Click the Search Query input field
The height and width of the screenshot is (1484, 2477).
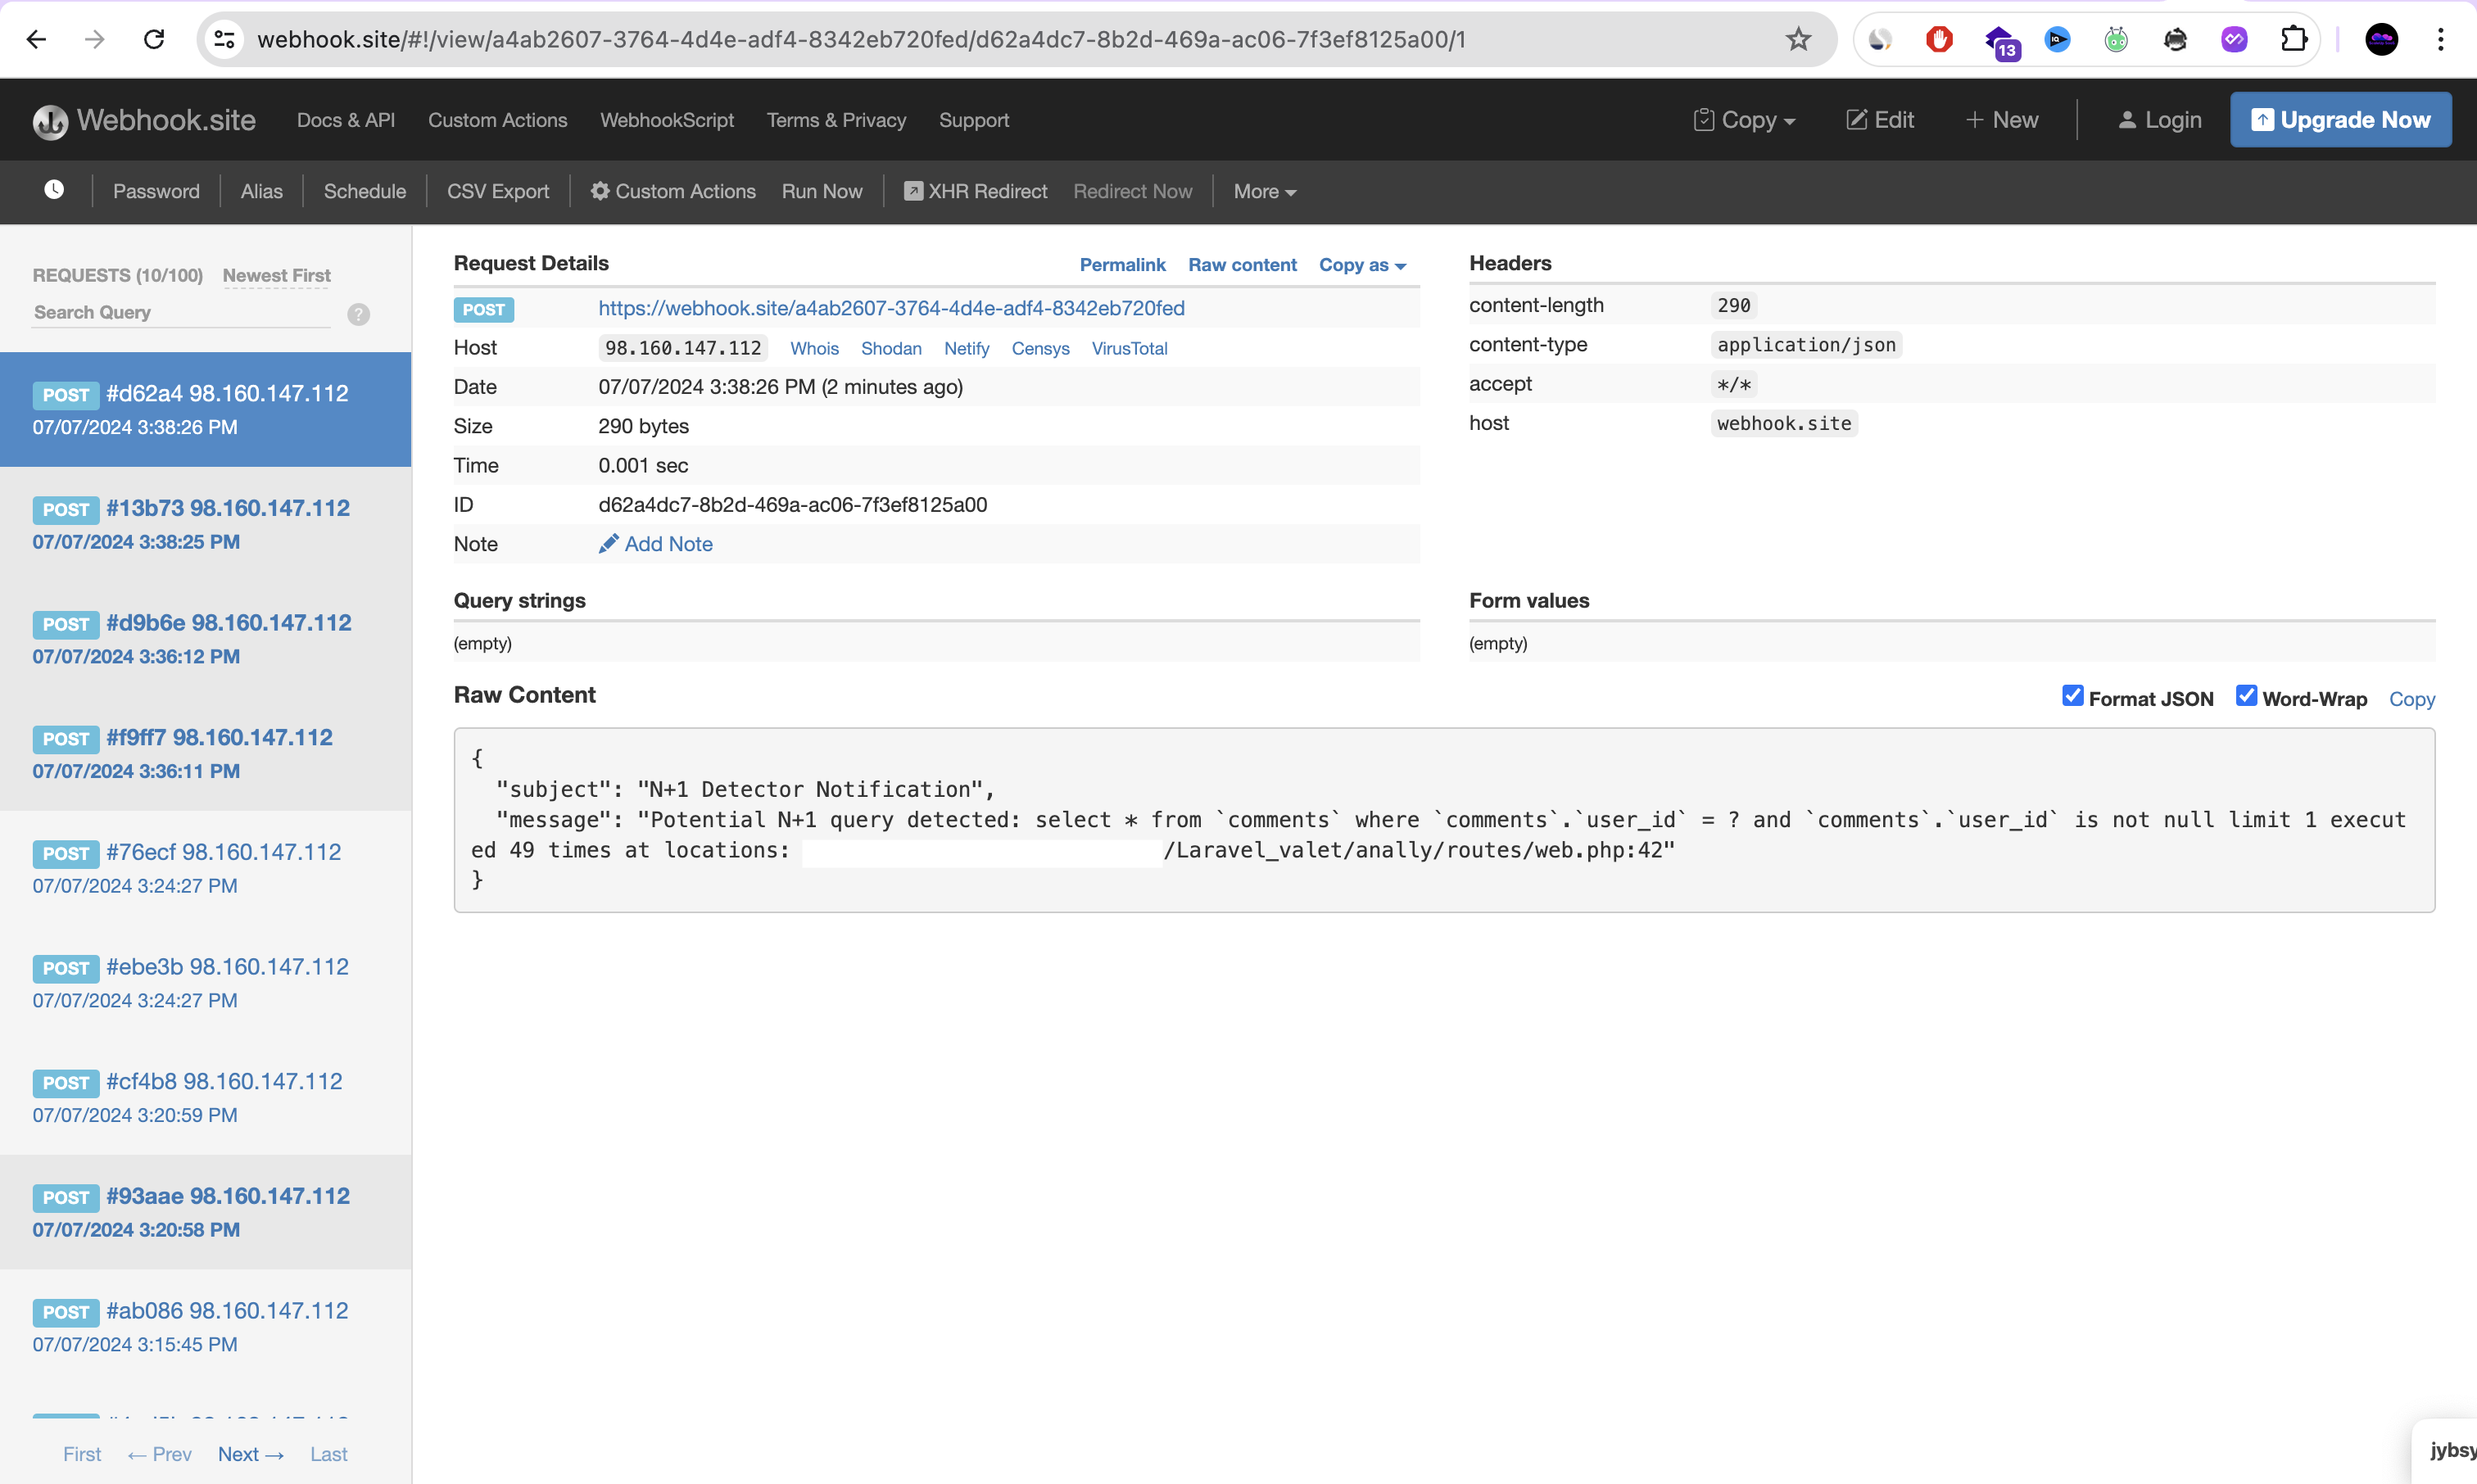pyautogui.click(x=180, y=312)
